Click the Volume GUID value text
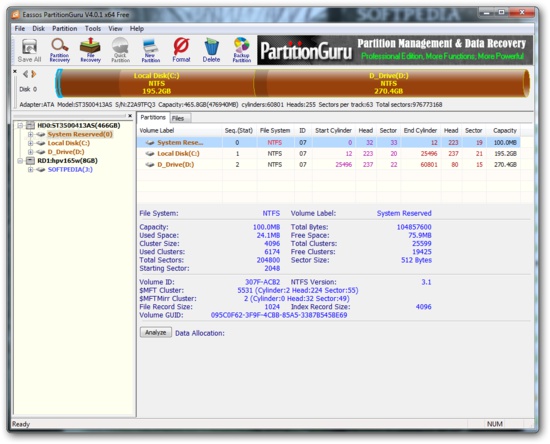Viewport: 550px width, 444px height. pyautogui.click(x=279, y=315)
